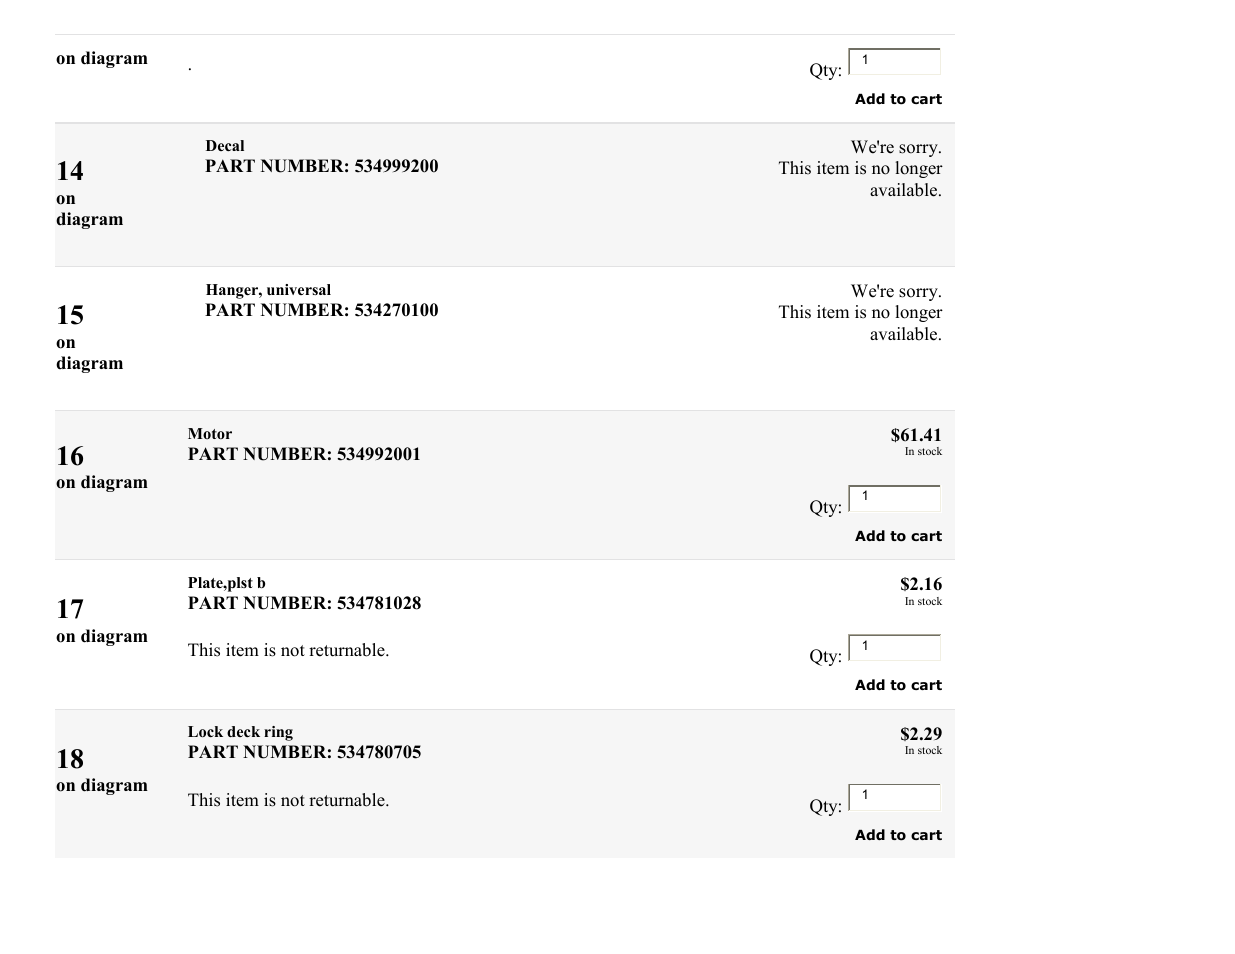Click the topmost Add to cart button

[898, 99]
